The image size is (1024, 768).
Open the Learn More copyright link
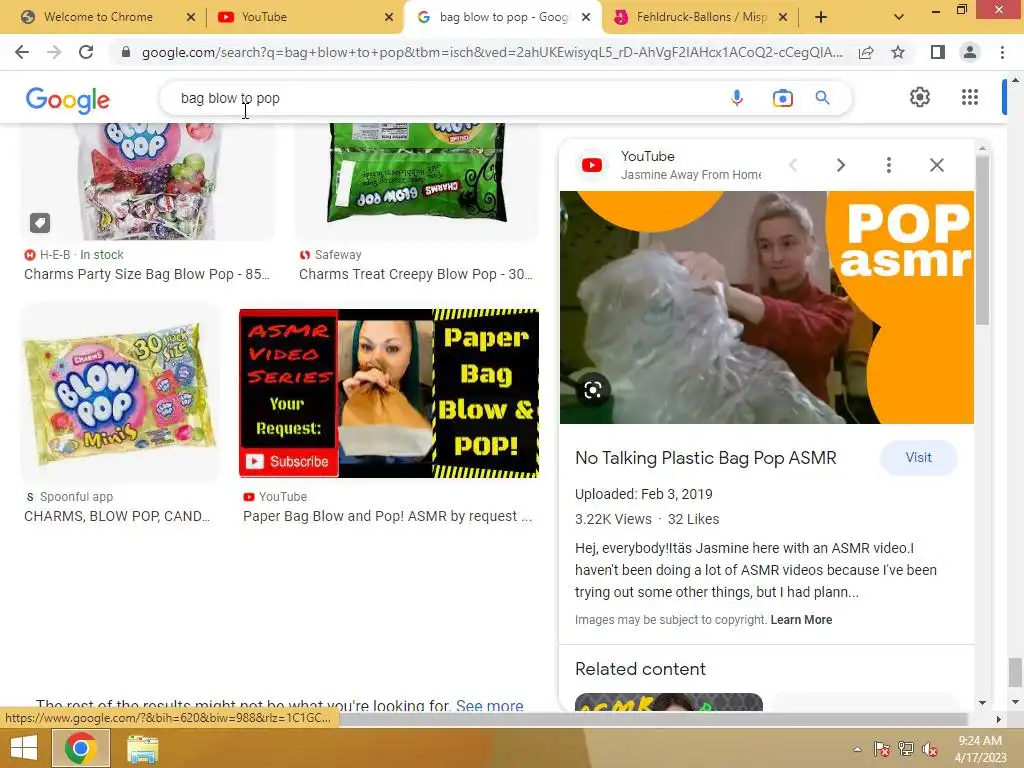pos(801,620)
